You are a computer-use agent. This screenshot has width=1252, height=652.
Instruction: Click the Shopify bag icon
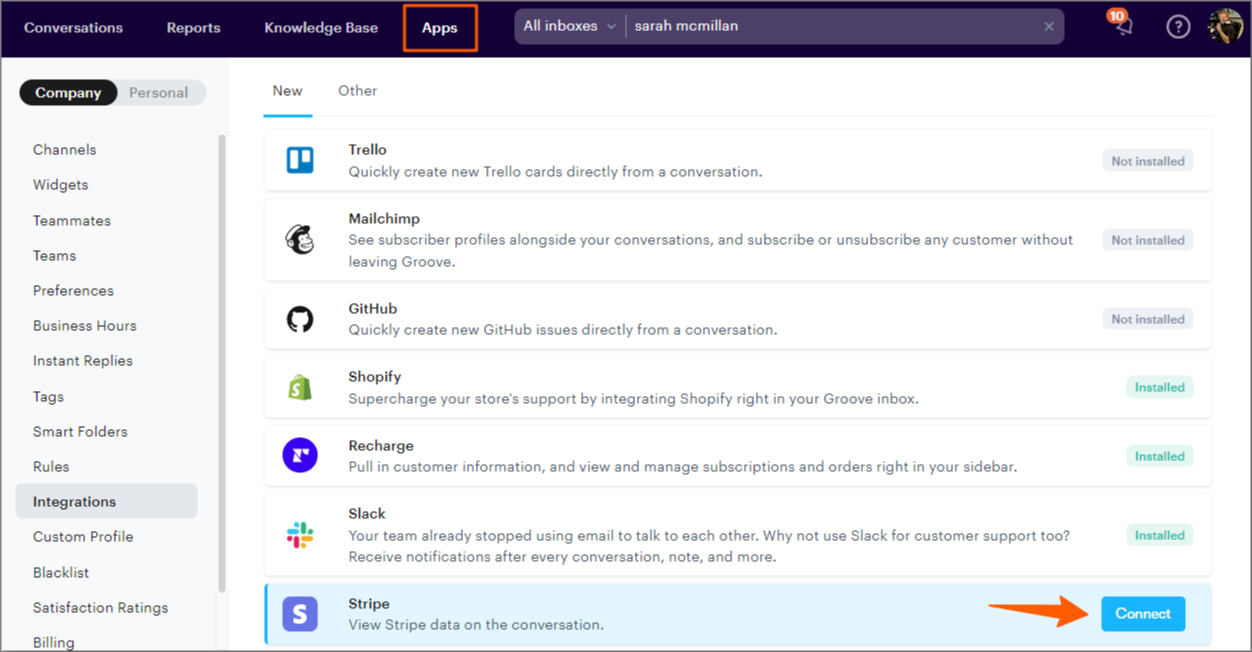(300, 387)
